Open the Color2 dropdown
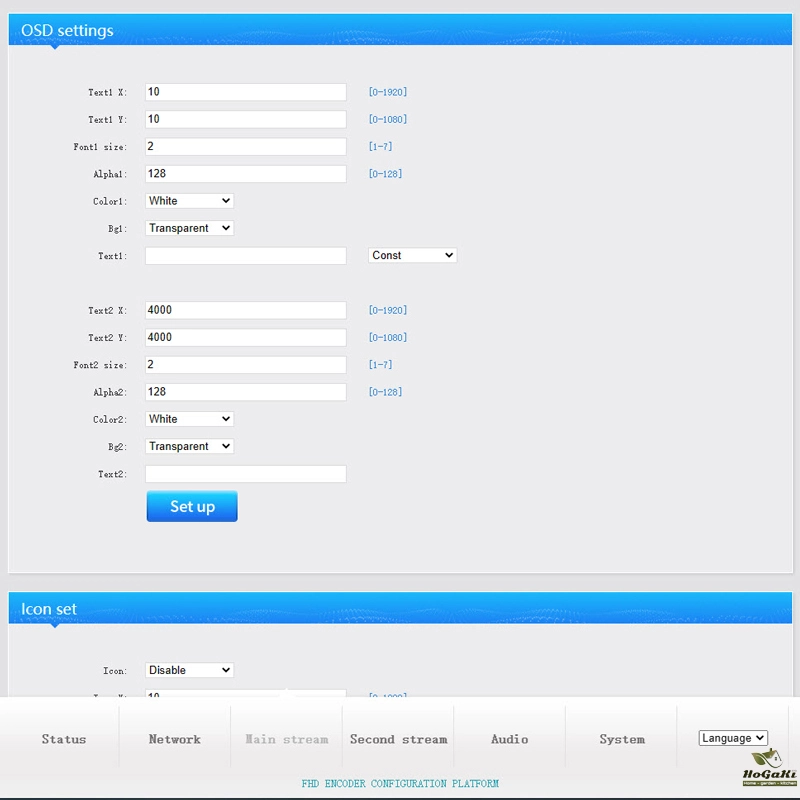 point(189,419)
